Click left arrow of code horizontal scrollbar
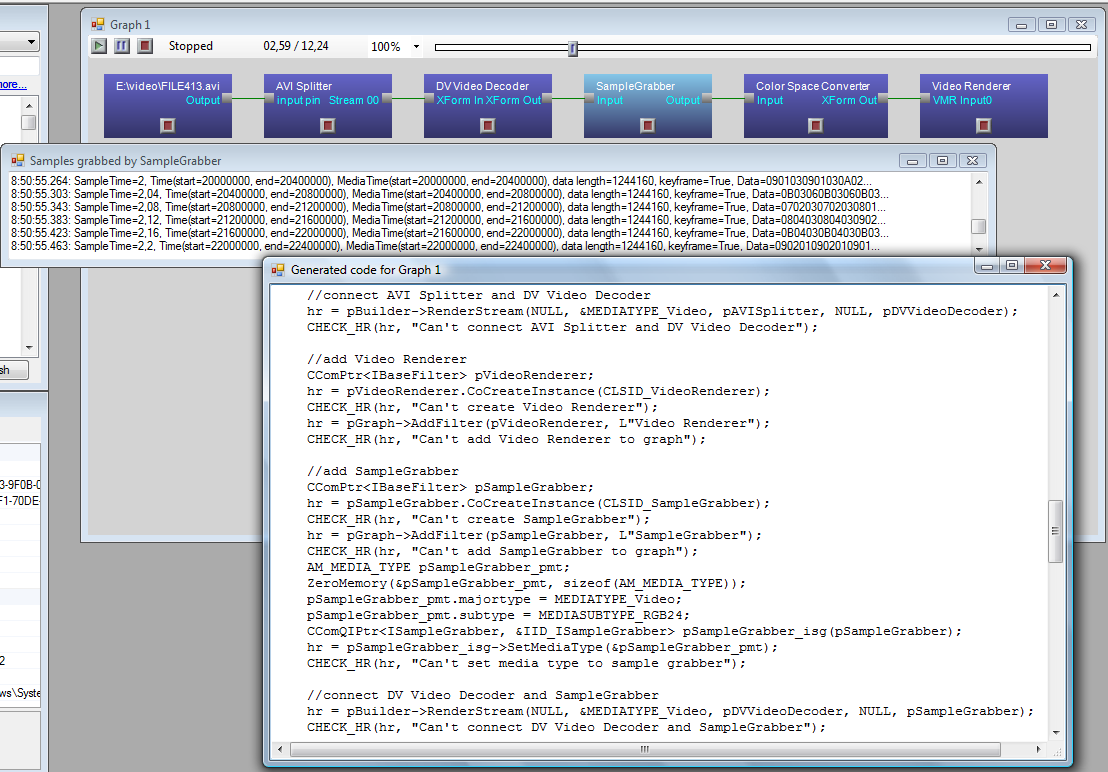This screenshot has height=772, width=1108. click(281, 749)
